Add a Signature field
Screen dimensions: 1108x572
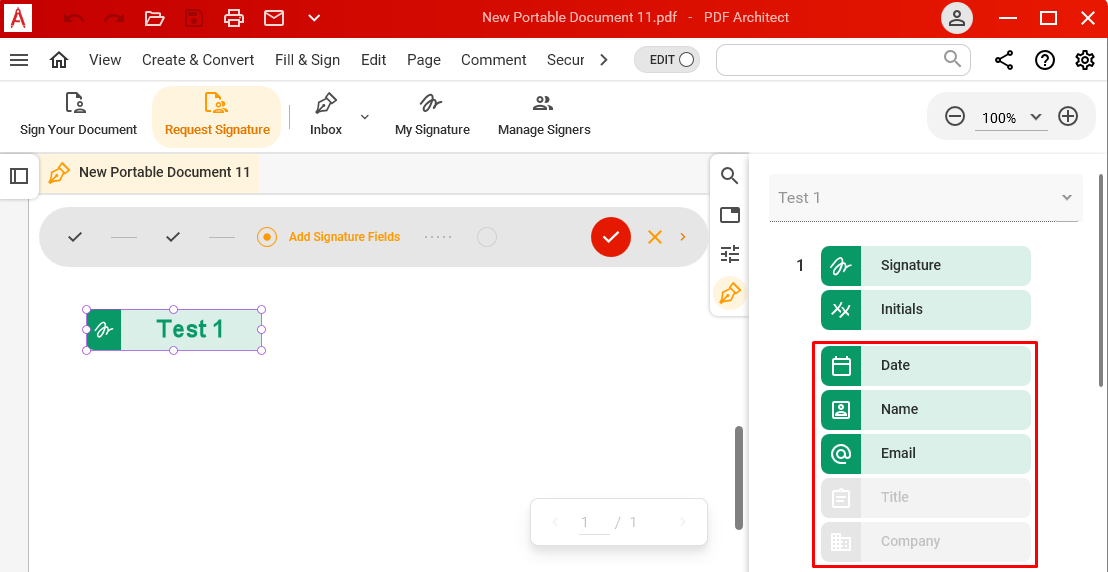pyautogui.click(x=926, y=266)
